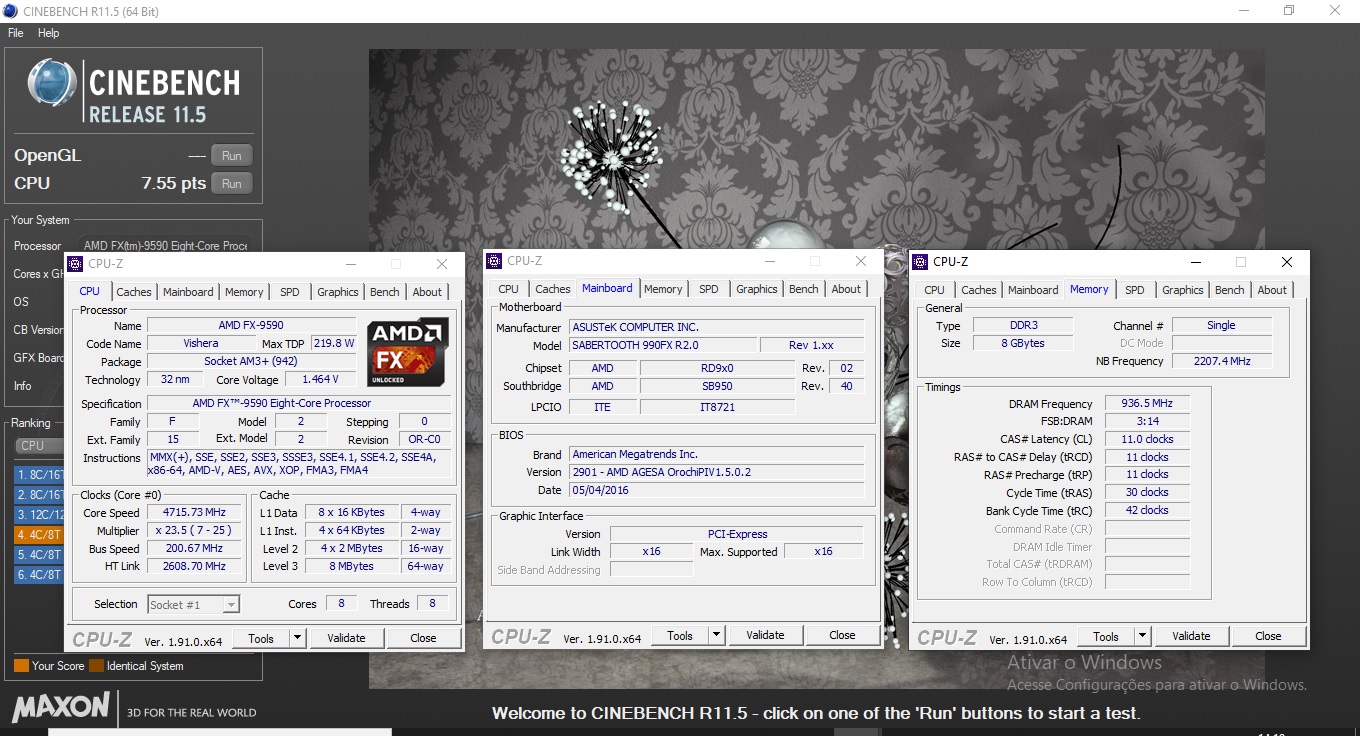The image size is (1360, 736).
Task: Switch to Caches tab in Memory window
Action: click(979, 290)
